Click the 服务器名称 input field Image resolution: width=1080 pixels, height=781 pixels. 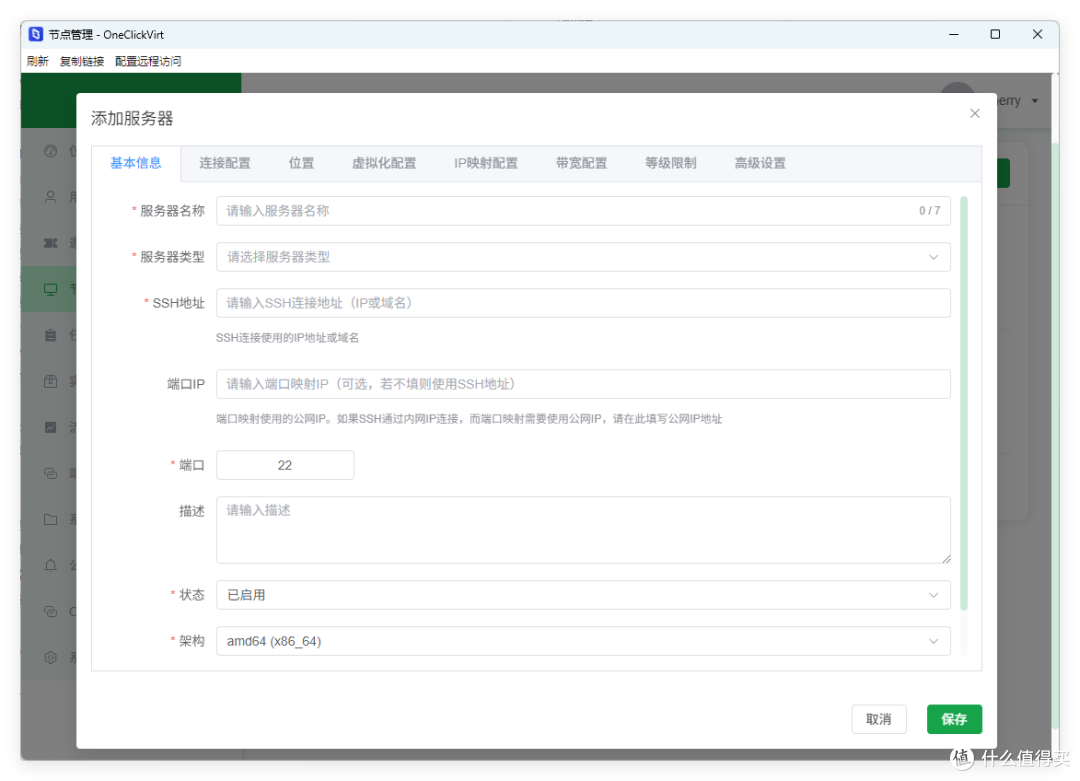click(583, 211)
